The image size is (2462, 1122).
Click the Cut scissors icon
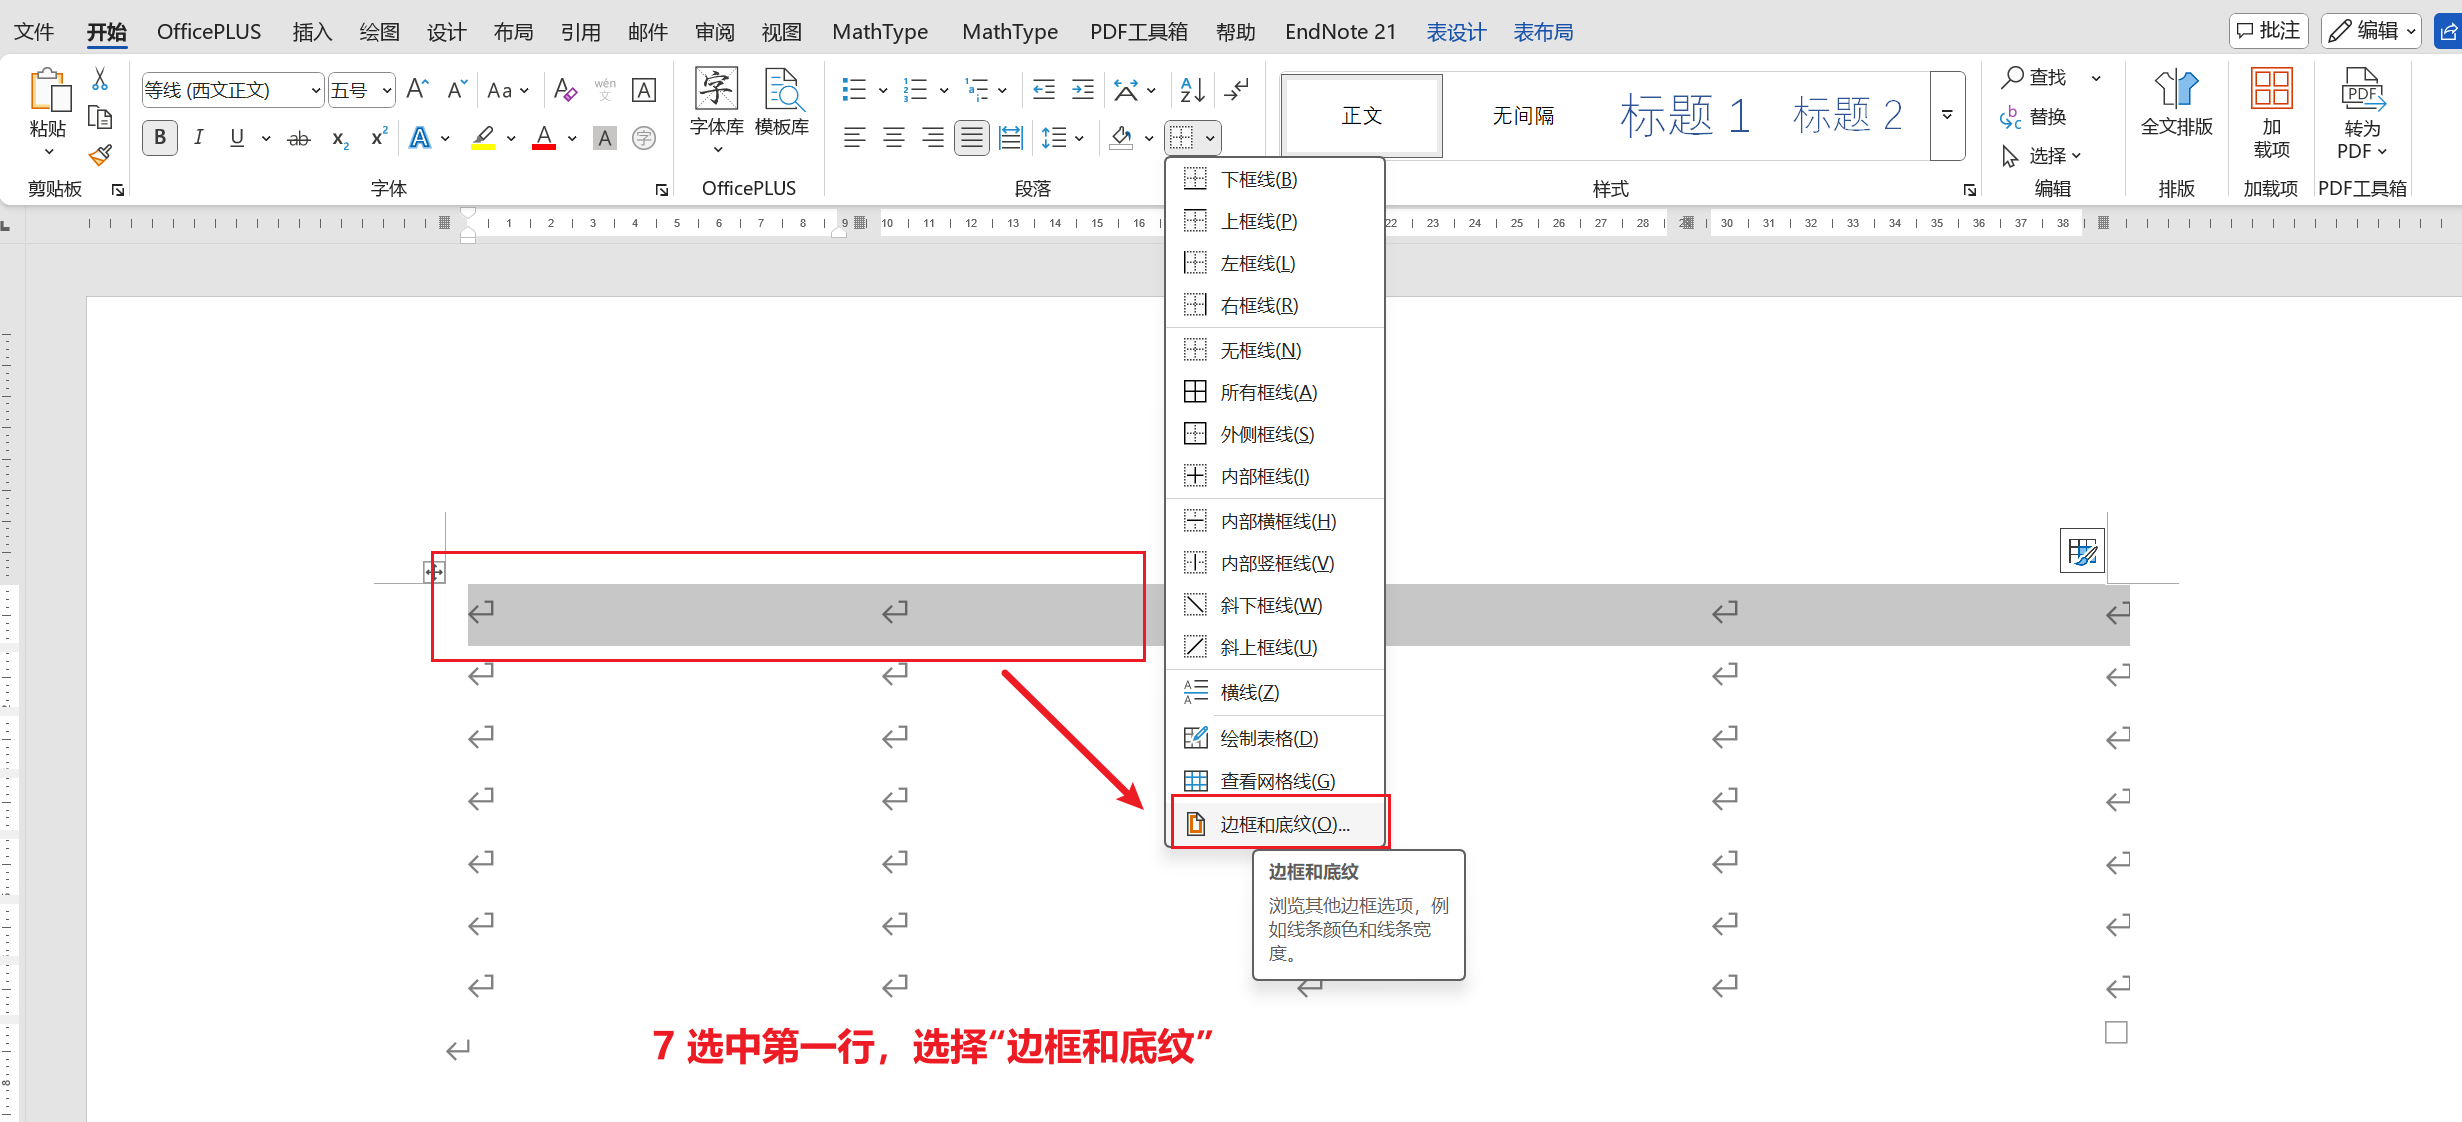[100, 79]
